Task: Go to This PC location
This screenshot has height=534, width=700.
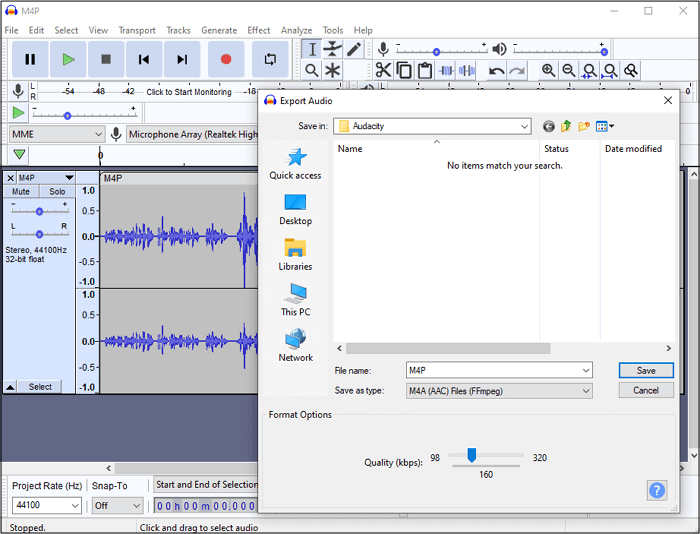Action: (295, 300)
